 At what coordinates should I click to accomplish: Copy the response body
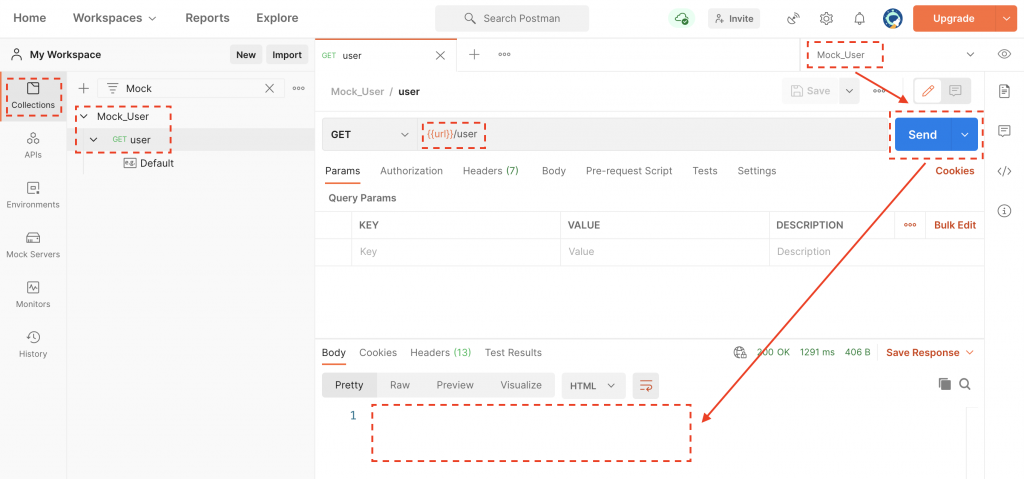pyautogui.click(x=944, y=384)
